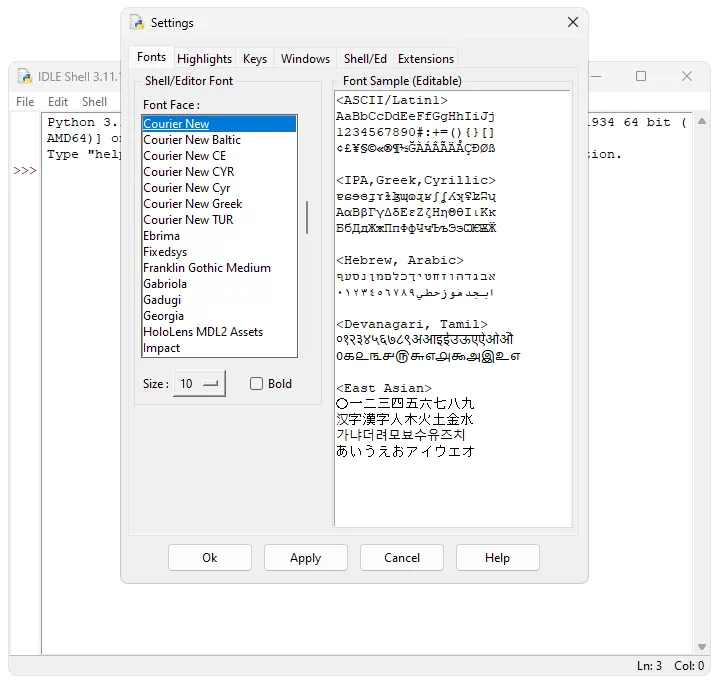Click the >>> prompt in IDLE Shell
Viewport: 716px width, 680px height.
(25, 170)
